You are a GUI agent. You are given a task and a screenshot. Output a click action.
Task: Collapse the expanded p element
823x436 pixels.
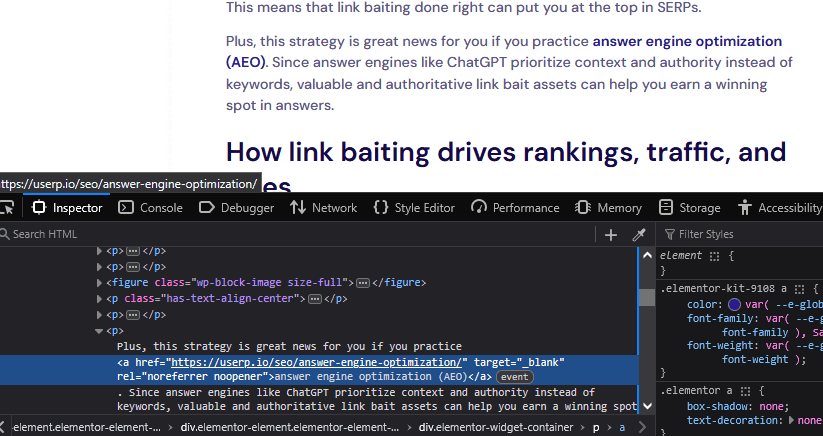99,330
